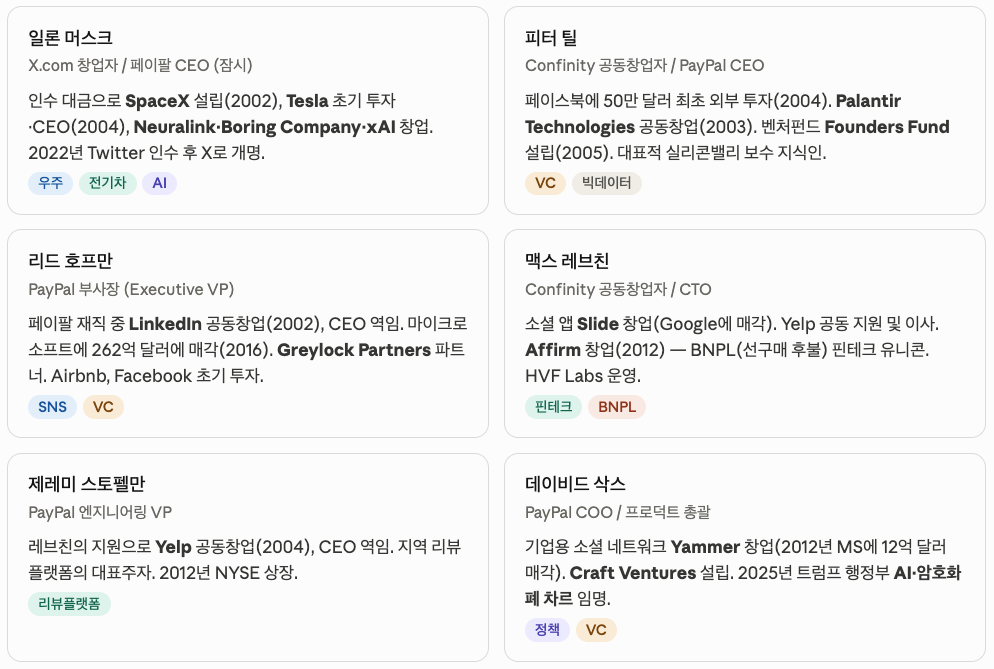Click the AI tag under 일론 머스크

point(160,183)
